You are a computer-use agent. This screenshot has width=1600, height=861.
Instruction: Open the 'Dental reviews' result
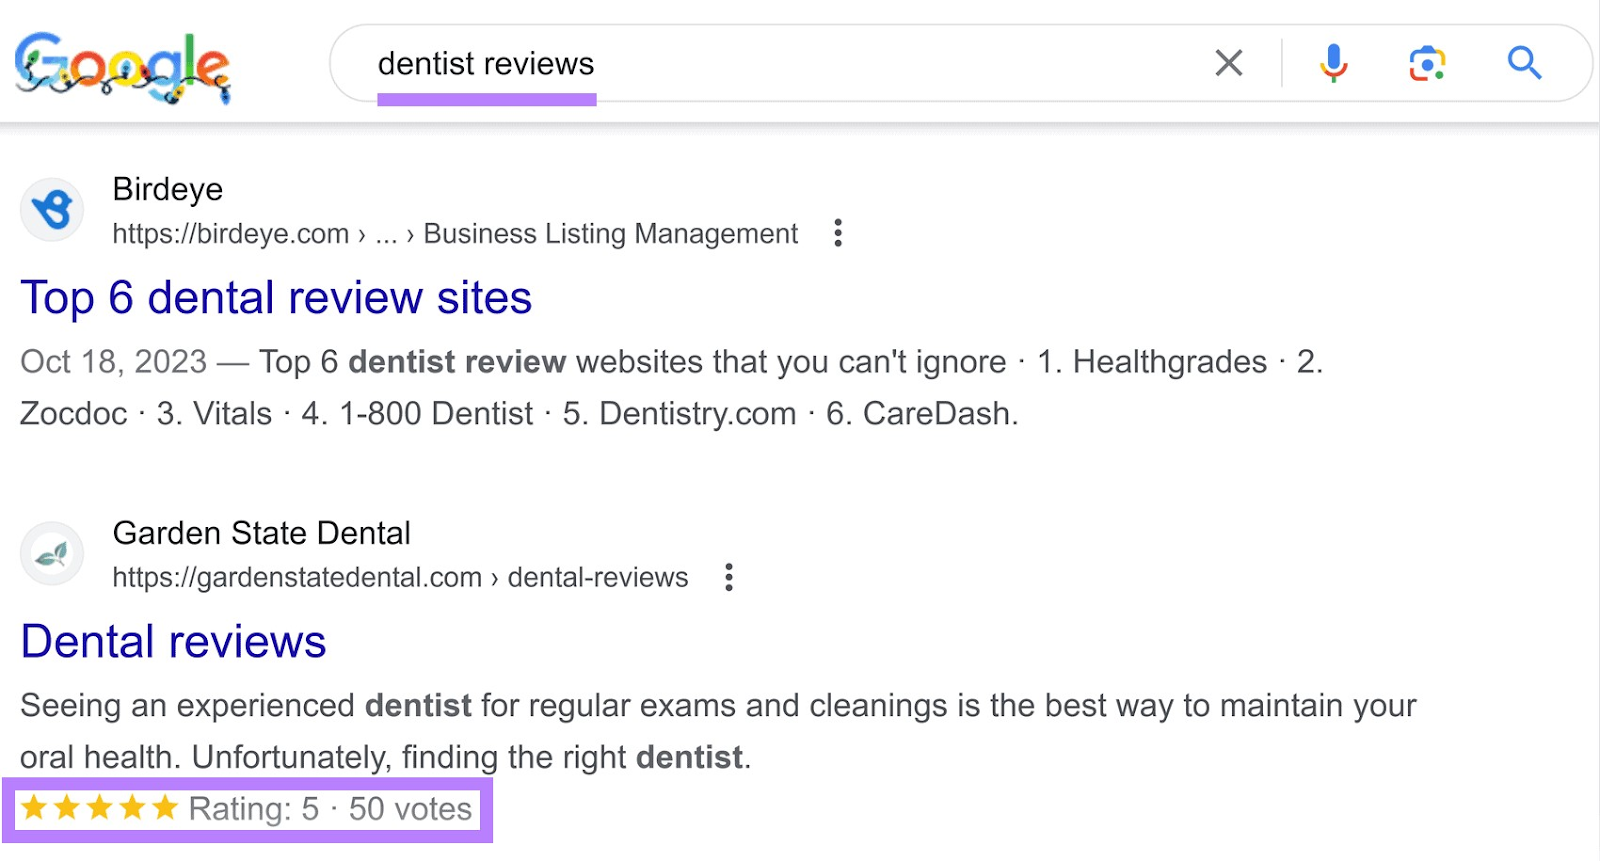click(173, 641)
